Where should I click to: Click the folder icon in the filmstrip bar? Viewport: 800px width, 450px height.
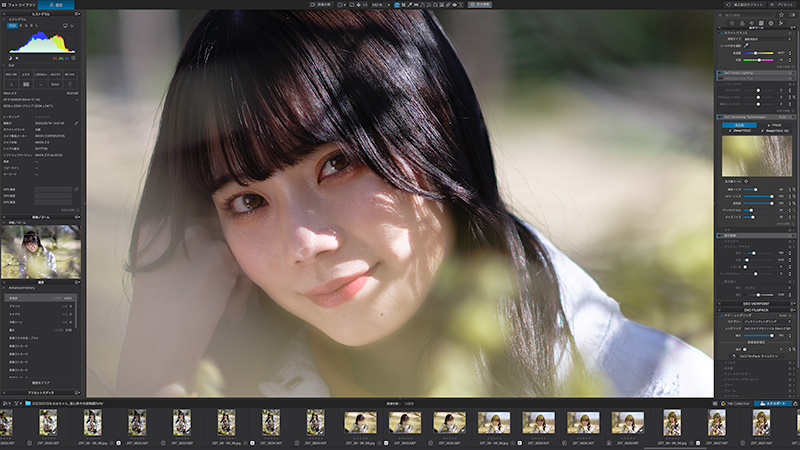point(28,403)
